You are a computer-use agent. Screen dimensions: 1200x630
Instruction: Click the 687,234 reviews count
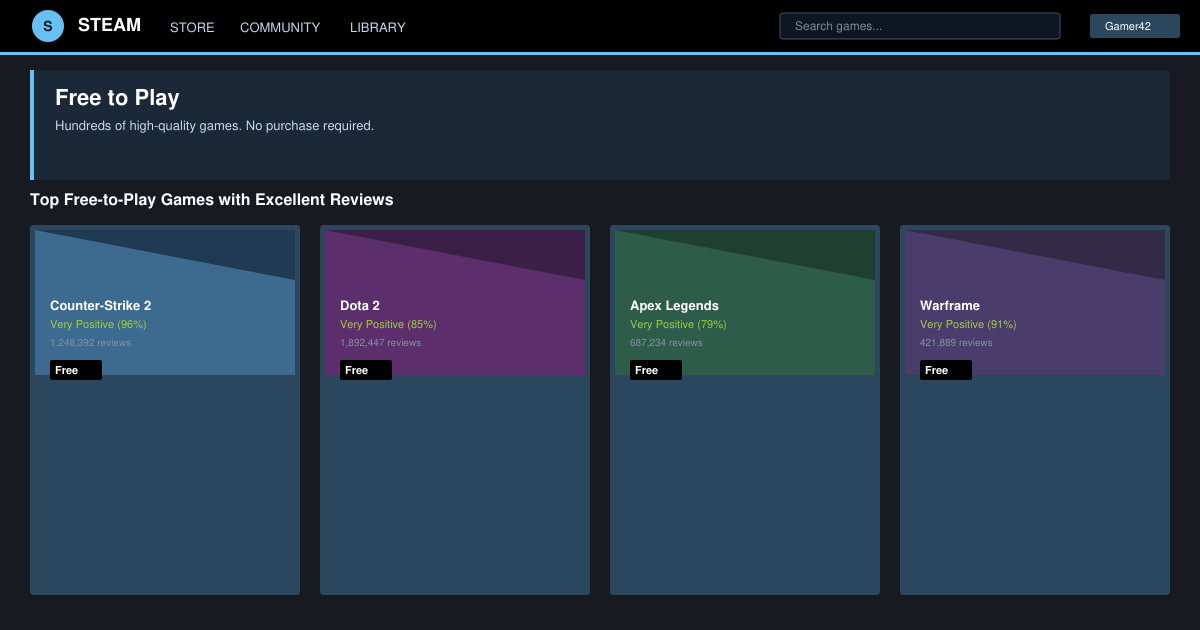[667, 343]
